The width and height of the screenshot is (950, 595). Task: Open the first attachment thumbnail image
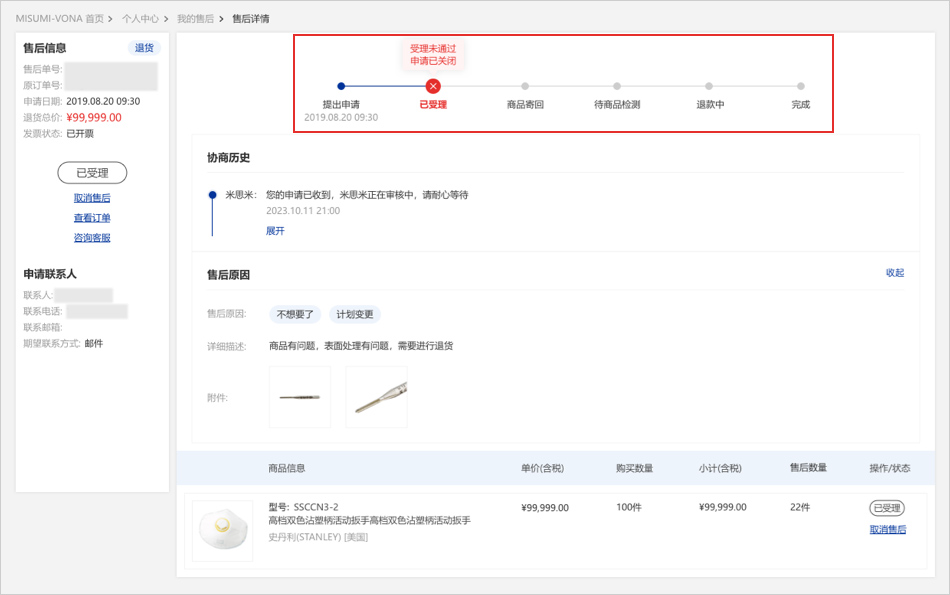[x=300, y=397]
